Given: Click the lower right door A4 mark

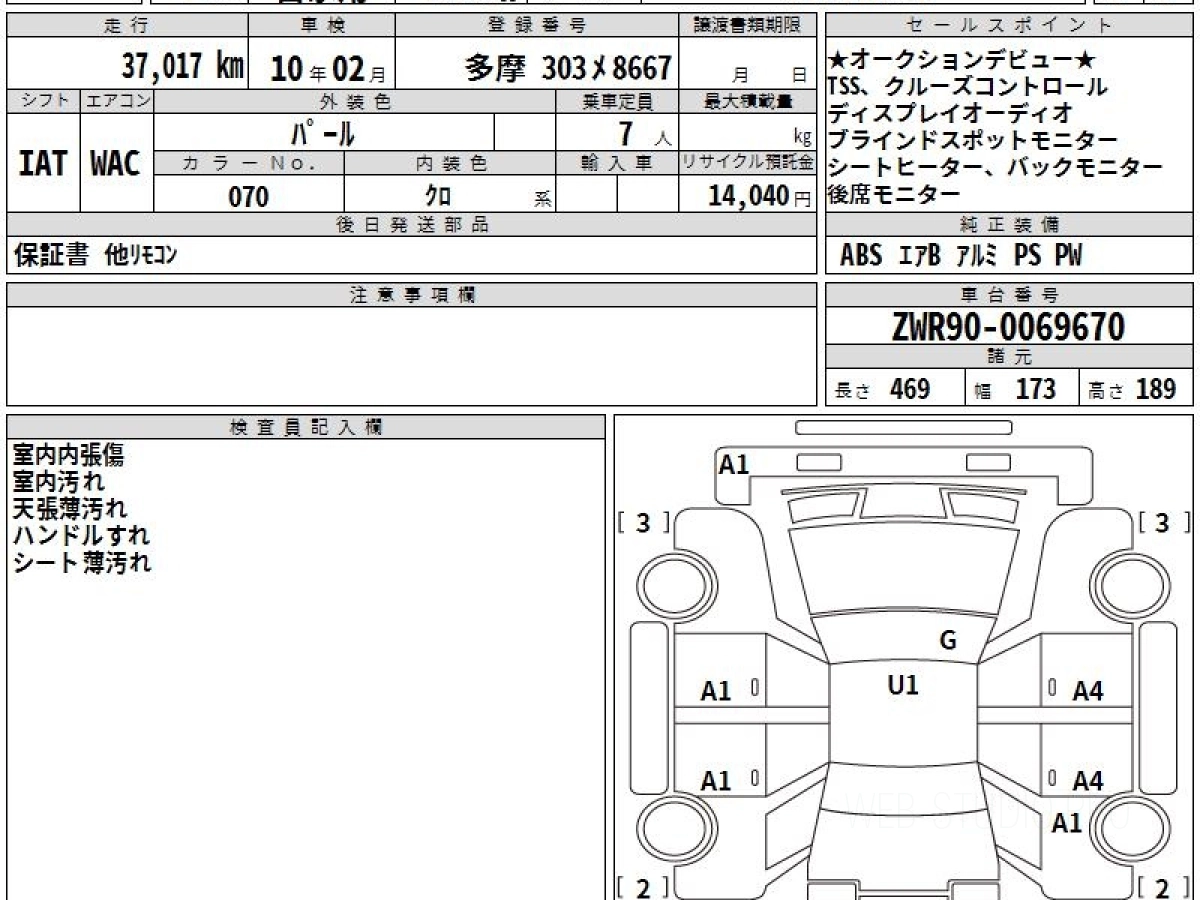Looking at the screenshot, I should 1088,781.
